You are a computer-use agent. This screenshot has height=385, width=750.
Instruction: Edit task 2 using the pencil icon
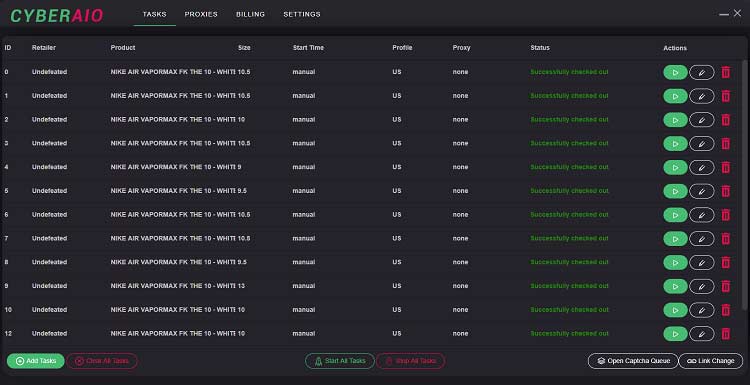click(x=702, y=120)
